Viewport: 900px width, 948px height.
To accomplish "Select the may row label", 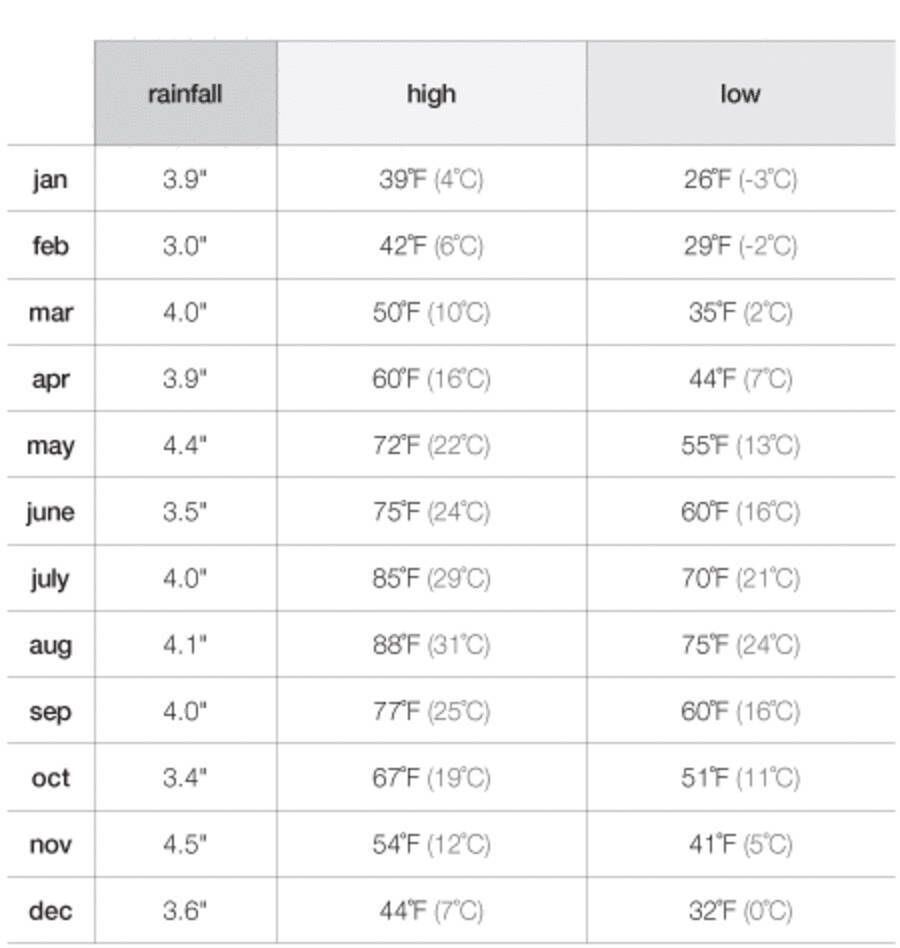I will [50, 446].
